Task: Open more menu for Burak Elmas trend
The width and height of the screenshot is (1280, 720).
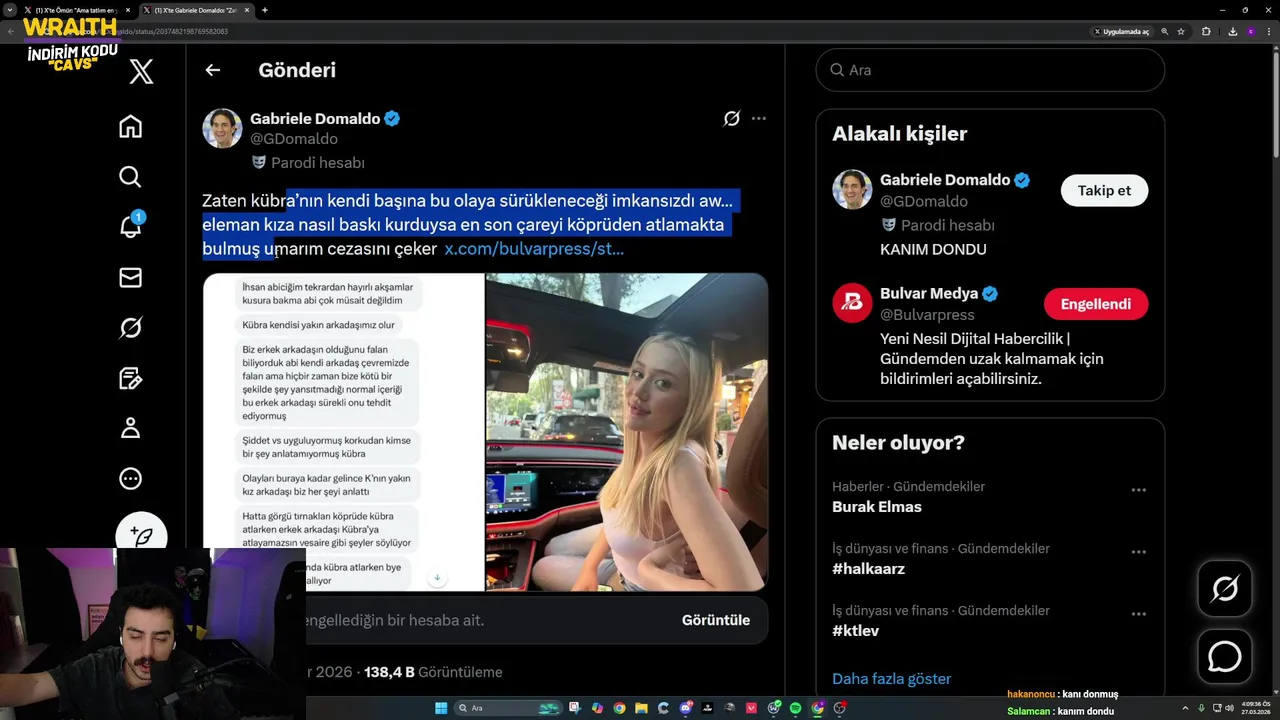Action: tap(1138, 490)
